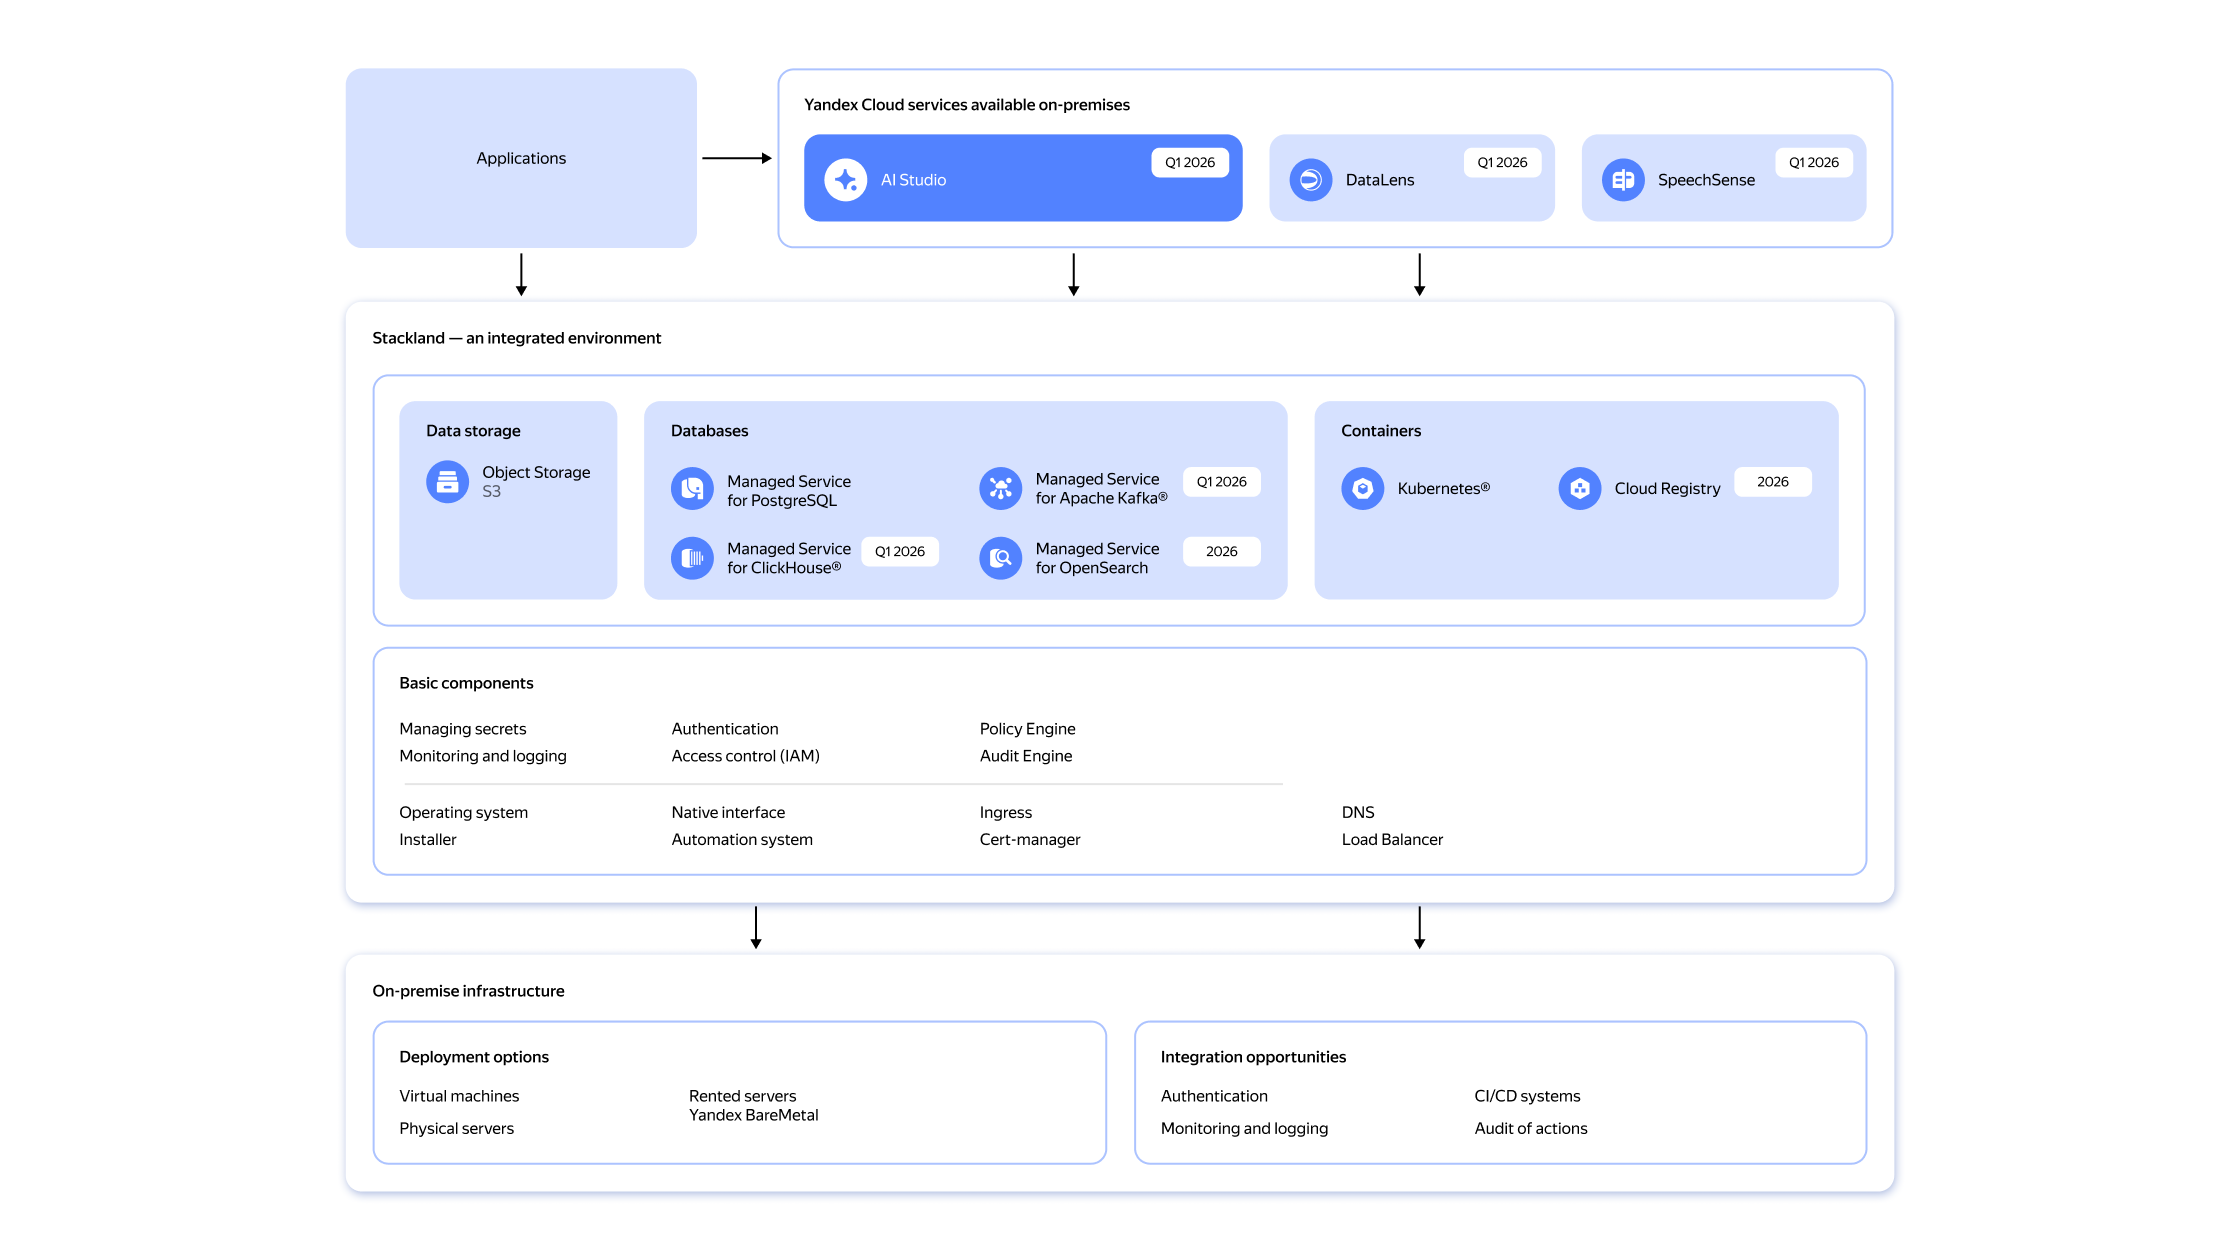The height and width of the screenshot is (1260, 2240).
Task: Click the Q1 2026 badge beside ClickHouse
Action: point(899,552)
